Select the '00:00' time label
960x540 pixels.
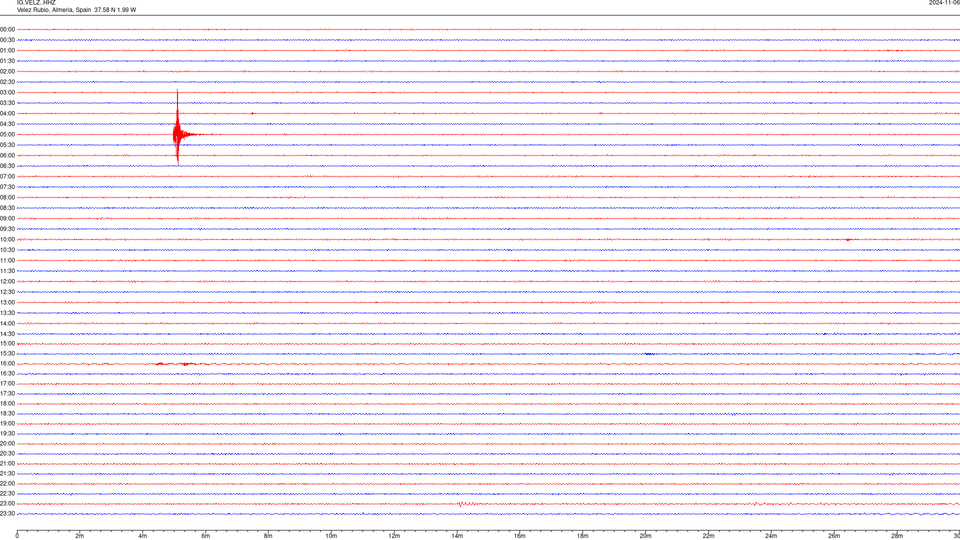coord(7,29)
